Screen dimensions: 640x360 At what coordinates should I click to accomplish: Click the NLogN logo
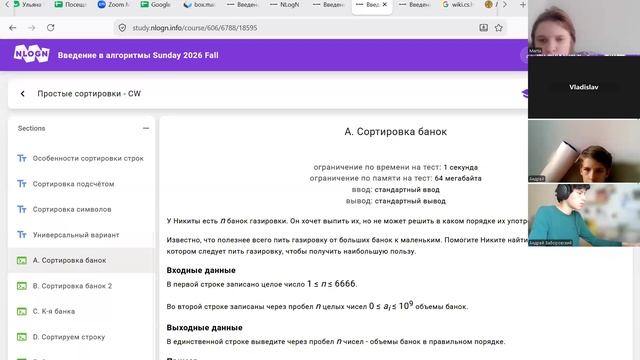click(31, 54)
